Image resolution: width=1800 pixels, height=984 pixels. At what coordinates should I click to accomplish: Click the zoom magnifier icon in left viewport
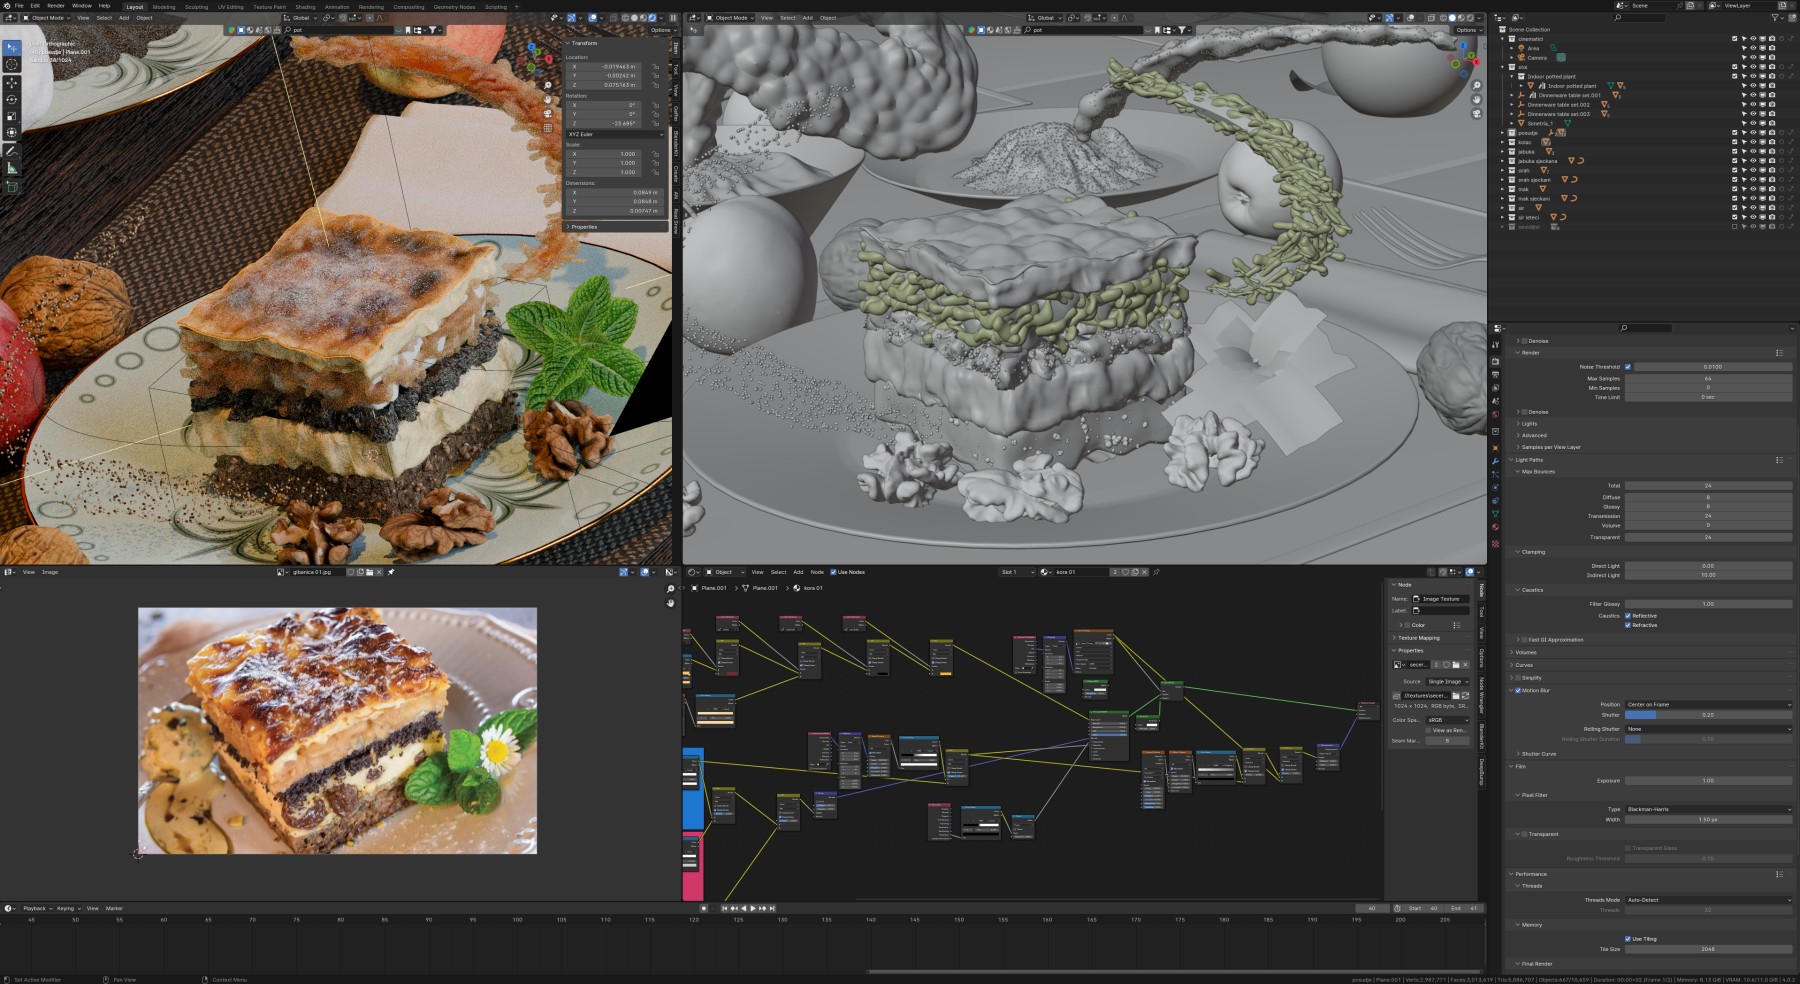click(x=548, y=86)
